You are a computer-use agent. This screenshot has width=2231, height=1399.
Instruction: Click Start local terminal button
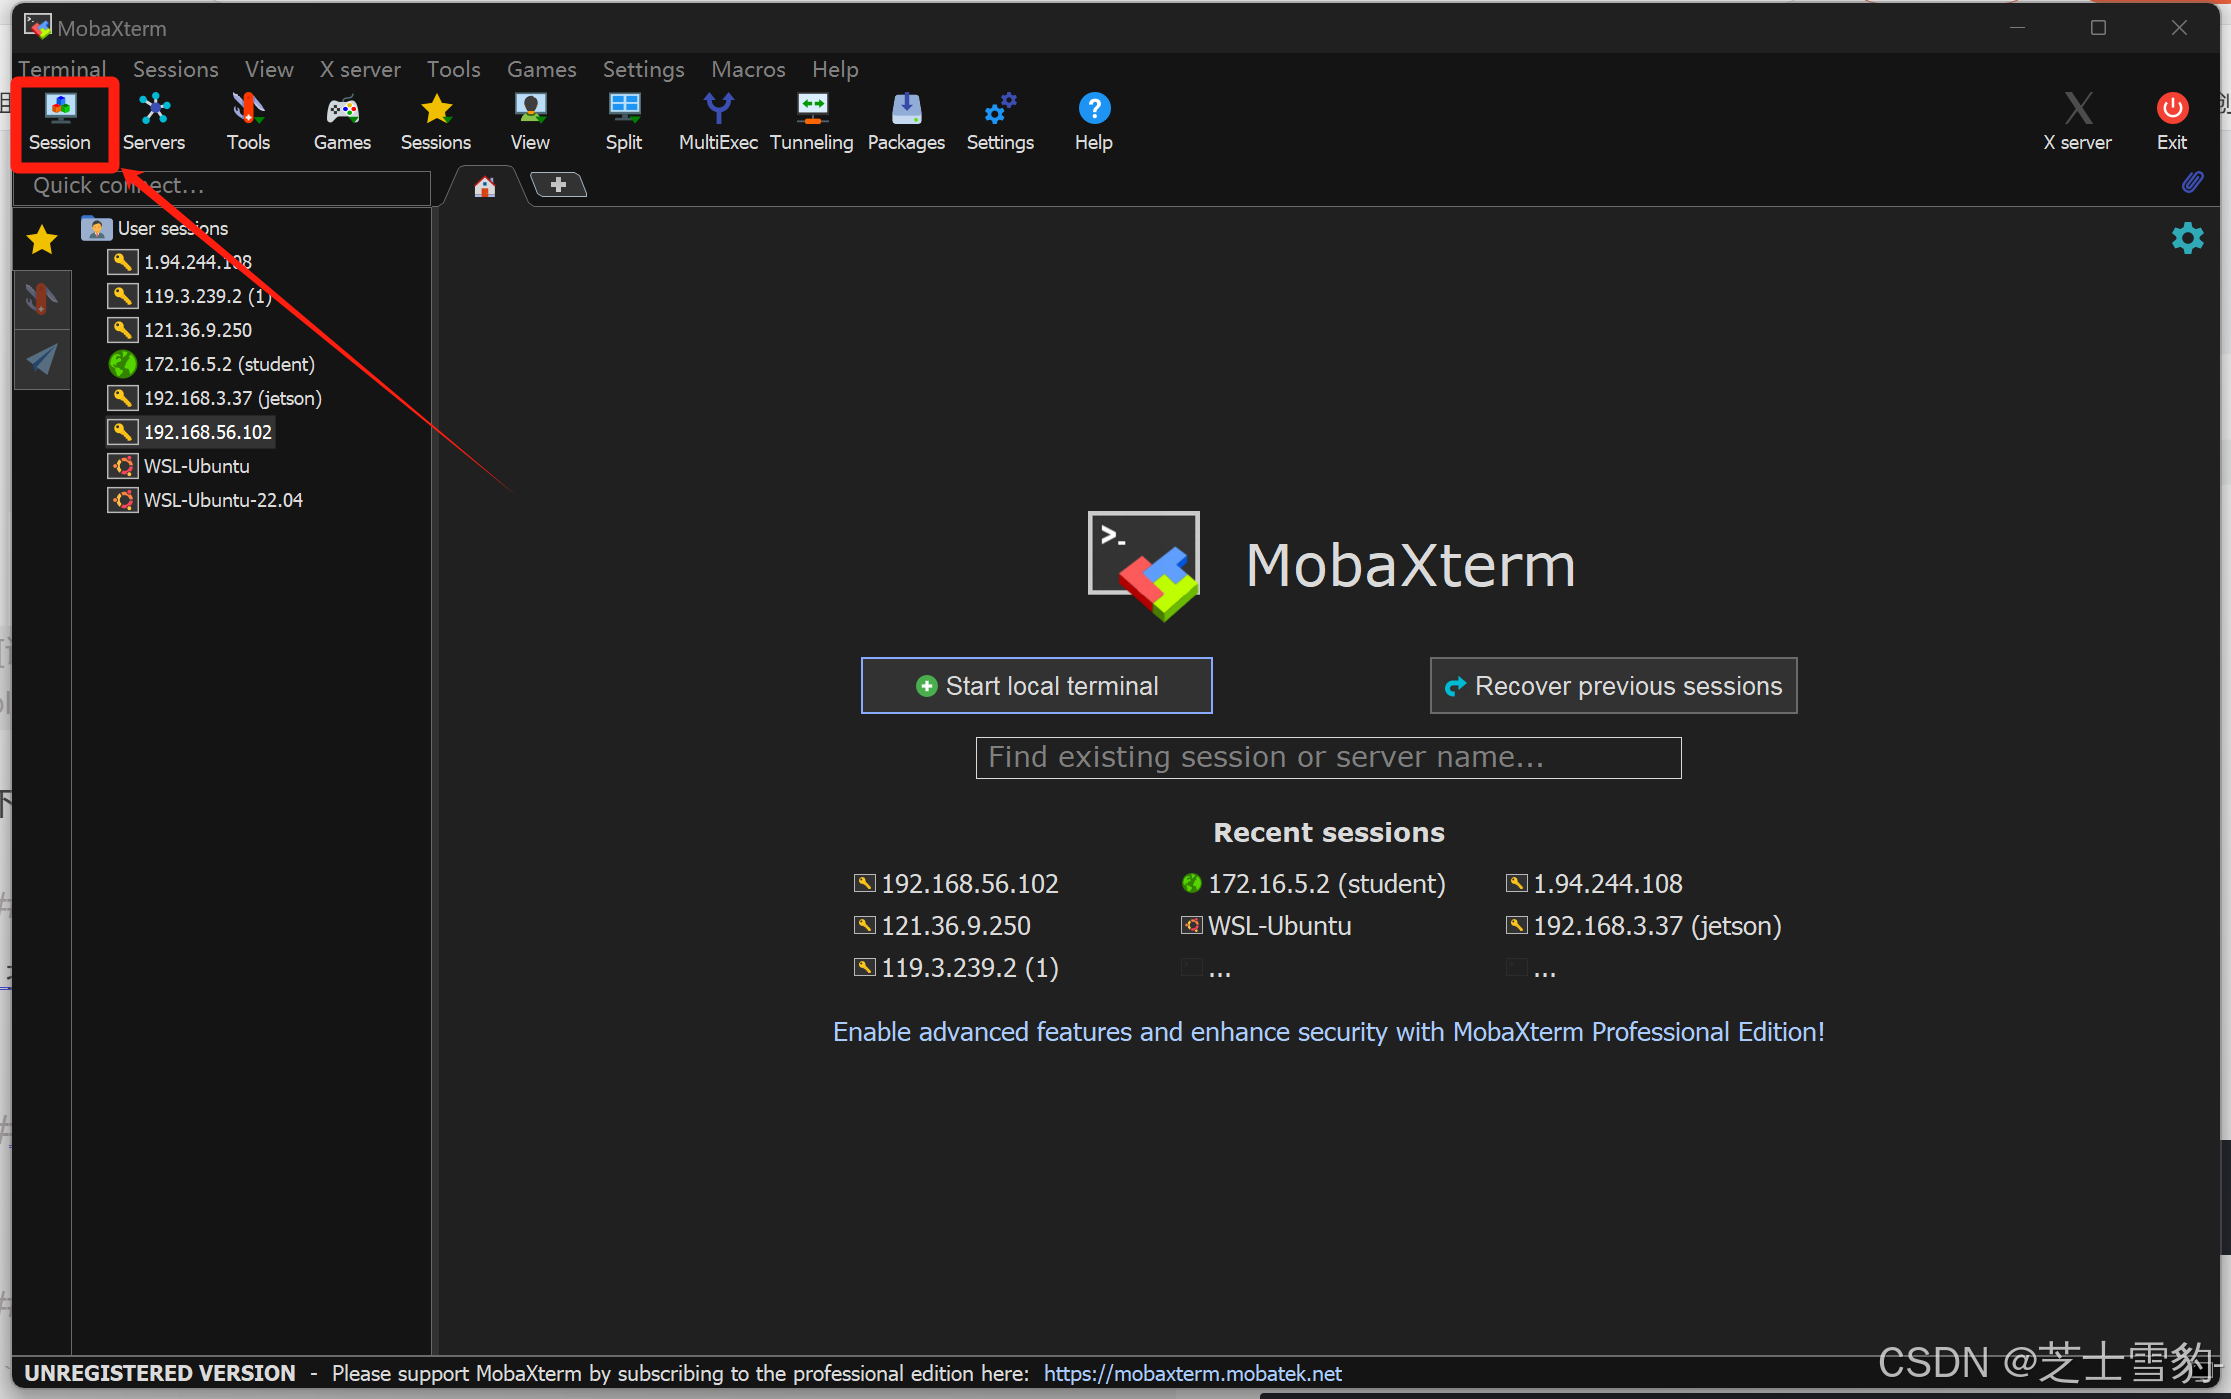(x=1036, y=686)
